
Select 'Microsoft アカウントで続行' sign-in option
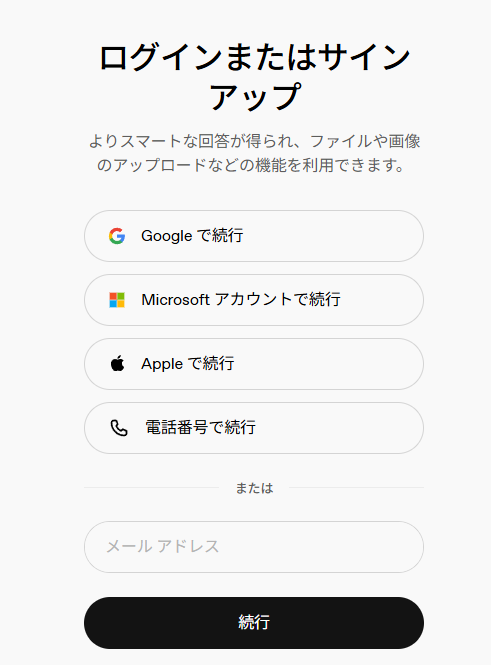pos(254,300)
